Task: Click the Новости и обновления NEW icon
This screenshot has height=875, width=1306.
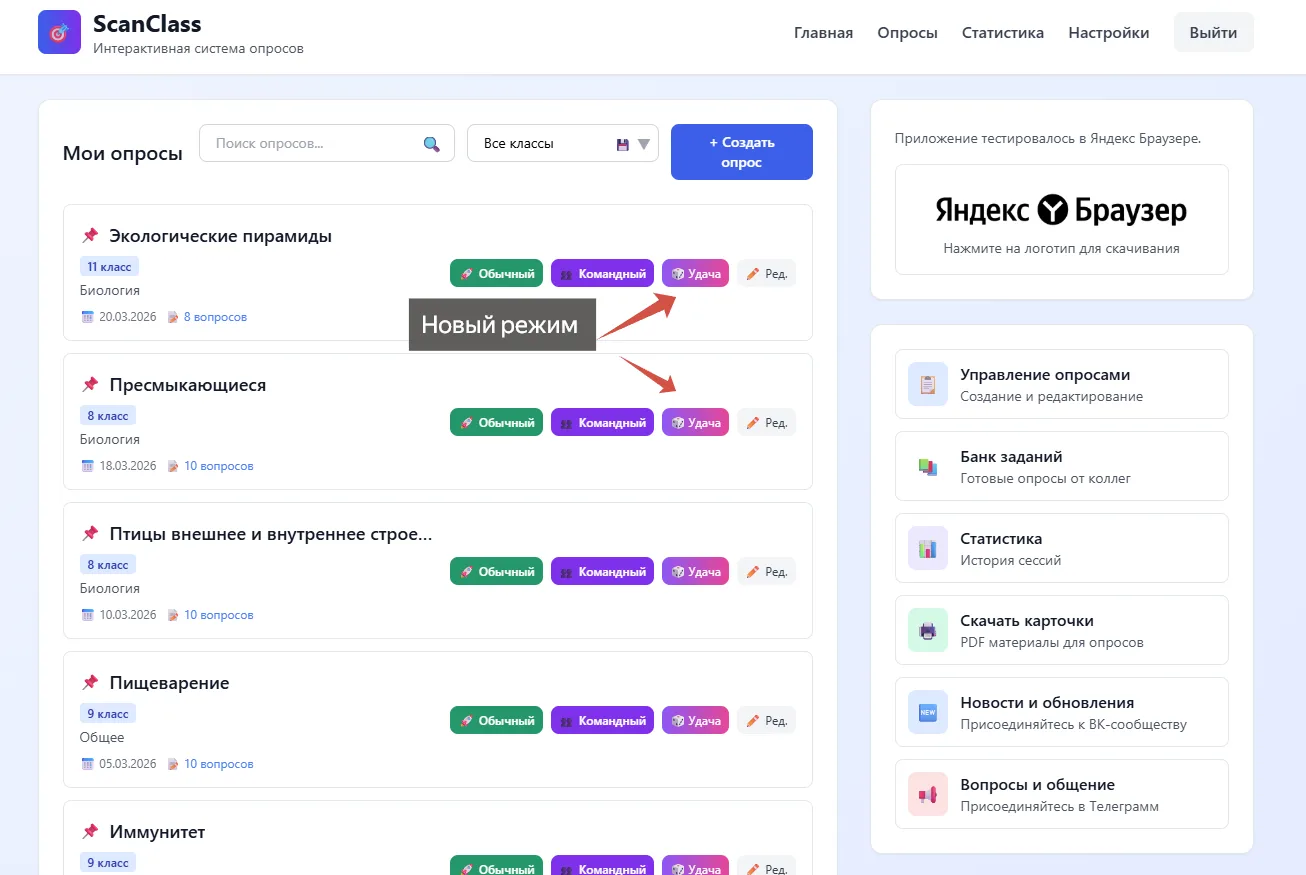Action: click(928, 712)
